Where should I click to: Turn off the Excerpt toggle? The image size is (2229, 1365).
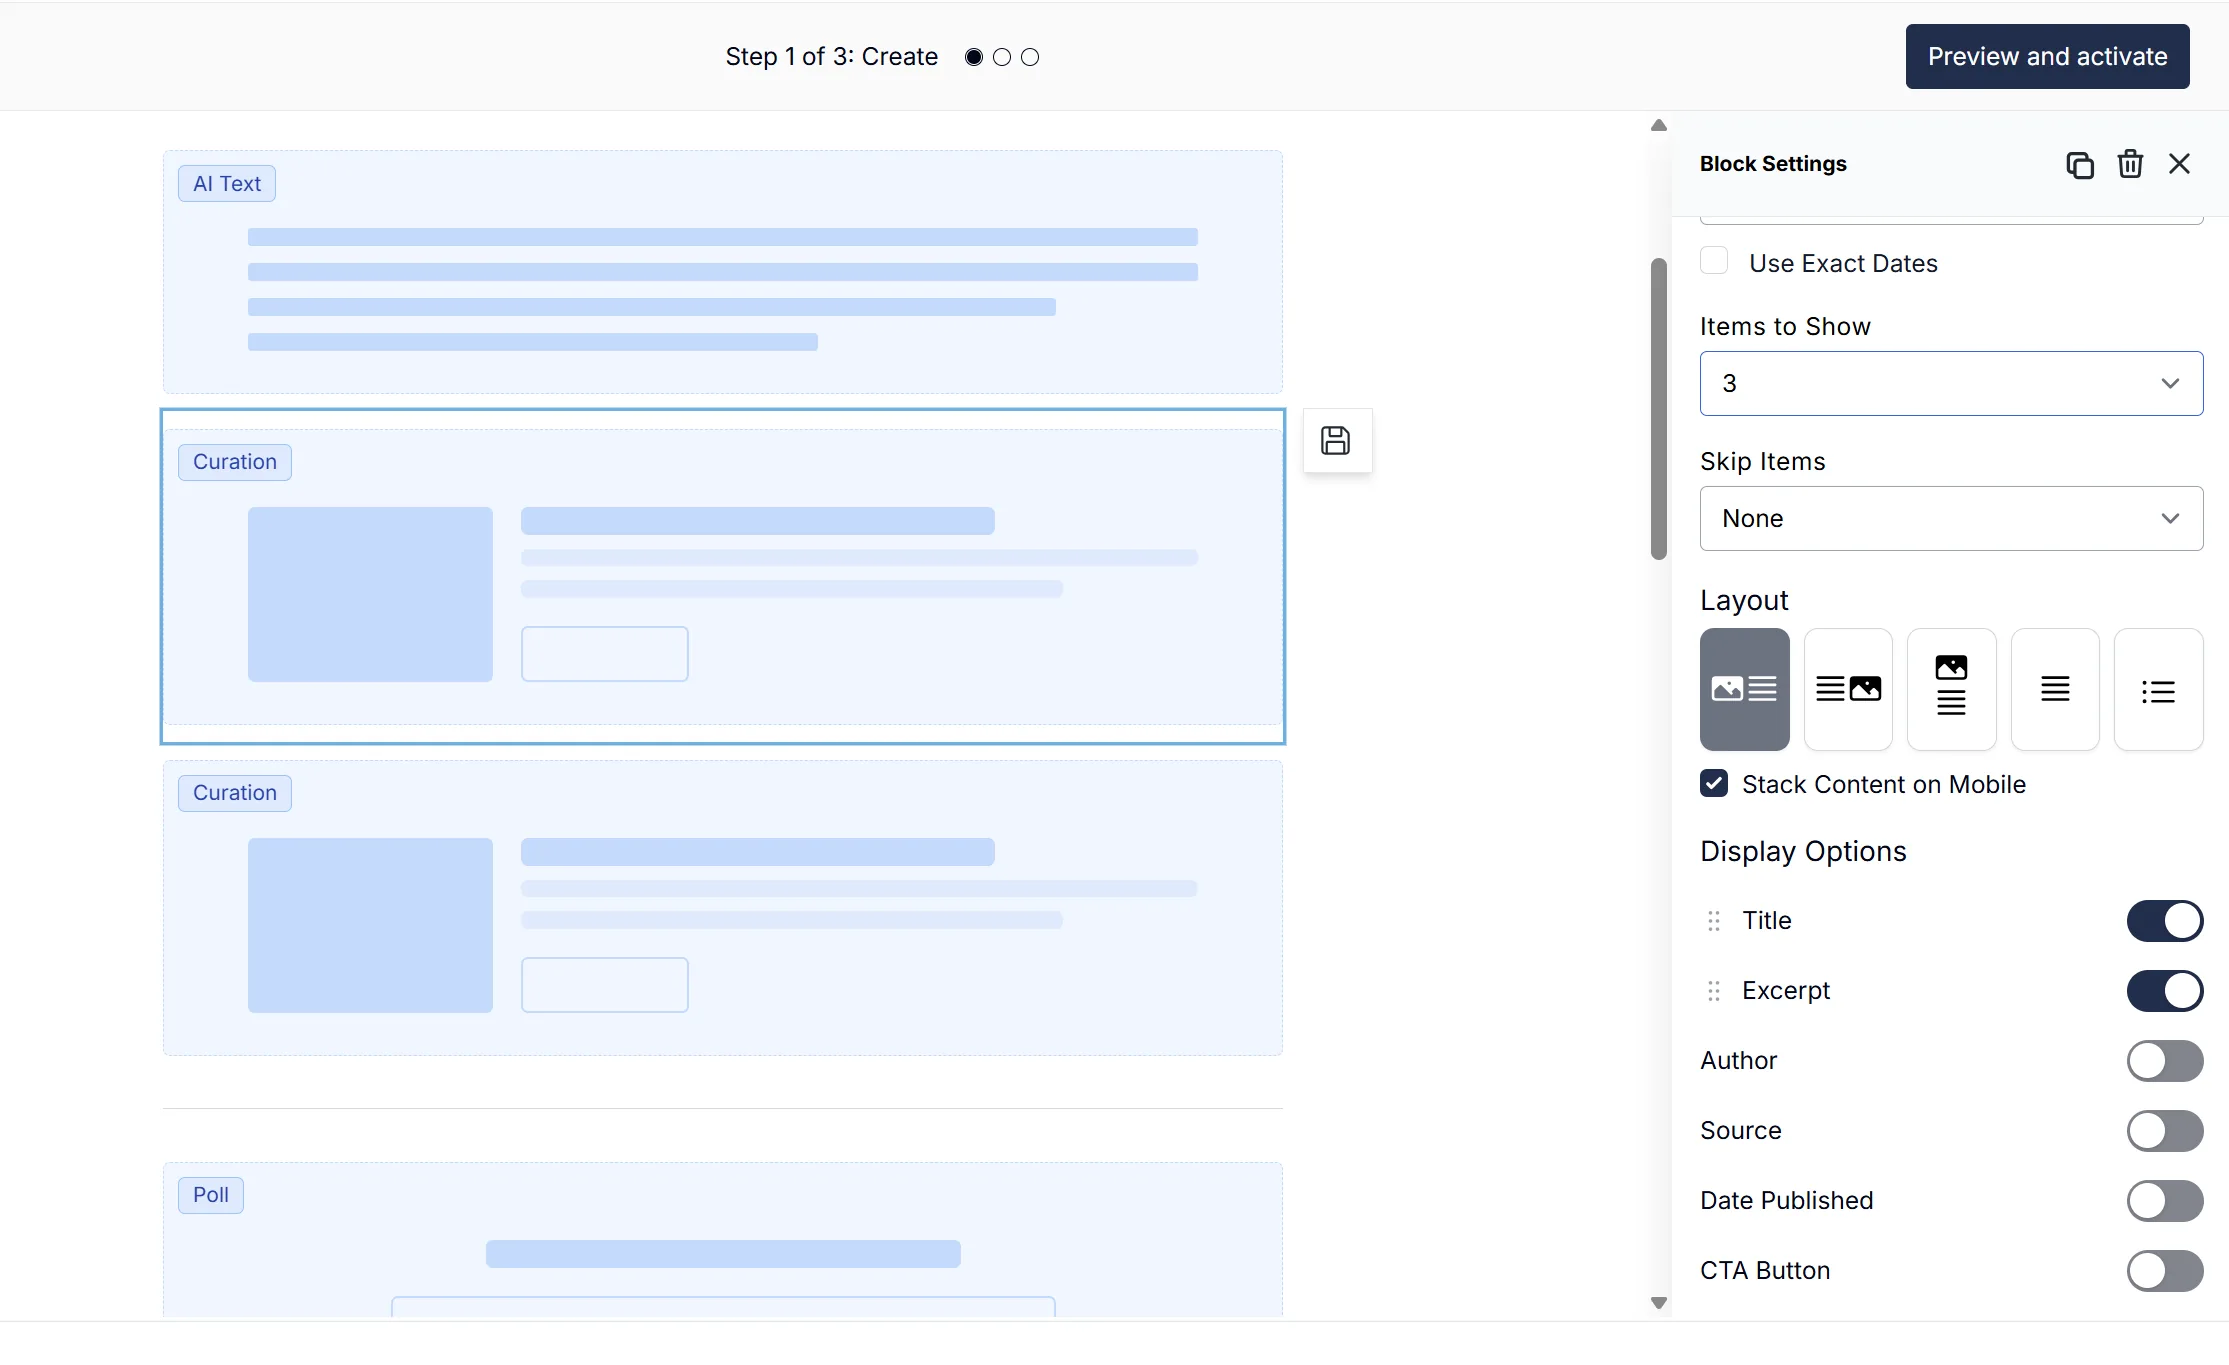pyautogui.click(x=2165, y=991)
